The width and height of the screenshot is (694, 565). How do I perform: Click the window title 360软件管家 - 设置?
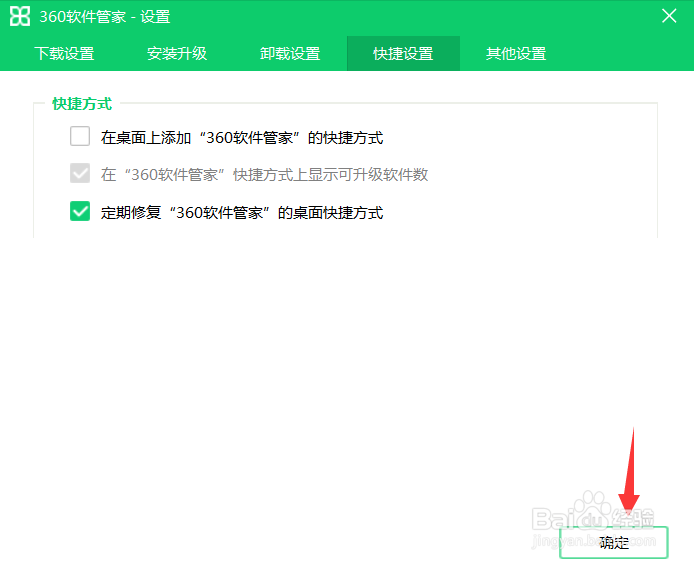click(x=105, y=17)
